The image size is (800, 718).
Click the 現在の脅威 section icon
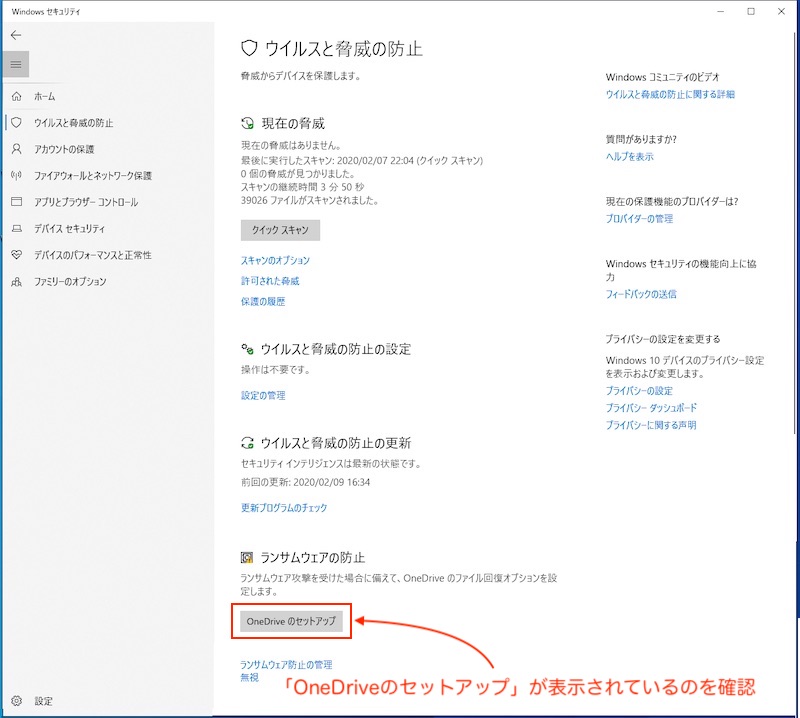coord(247,123)
